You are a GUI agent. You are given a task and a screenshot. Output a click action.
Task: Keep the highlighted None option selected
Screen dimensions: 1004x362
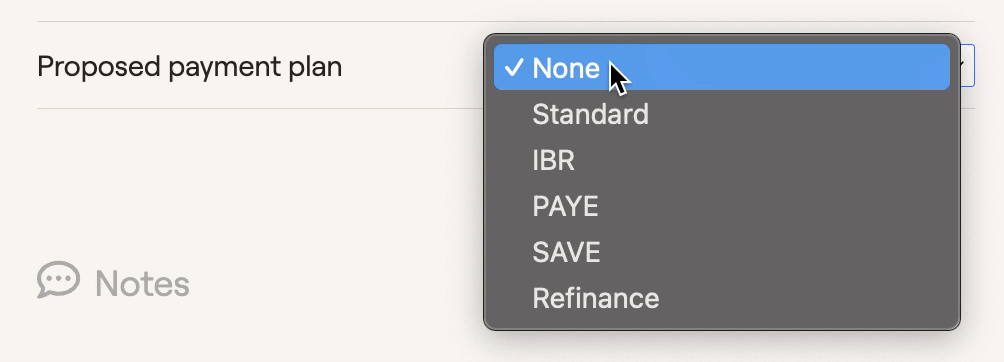click(722, 67)
